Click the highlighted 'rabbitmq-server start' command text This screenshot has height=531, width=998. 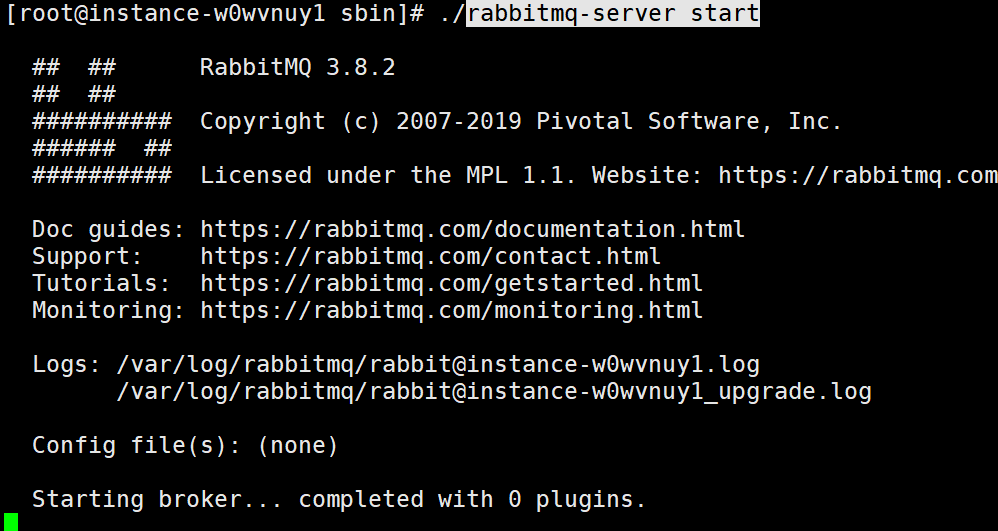pyautogui.click(x=613, y=13)
